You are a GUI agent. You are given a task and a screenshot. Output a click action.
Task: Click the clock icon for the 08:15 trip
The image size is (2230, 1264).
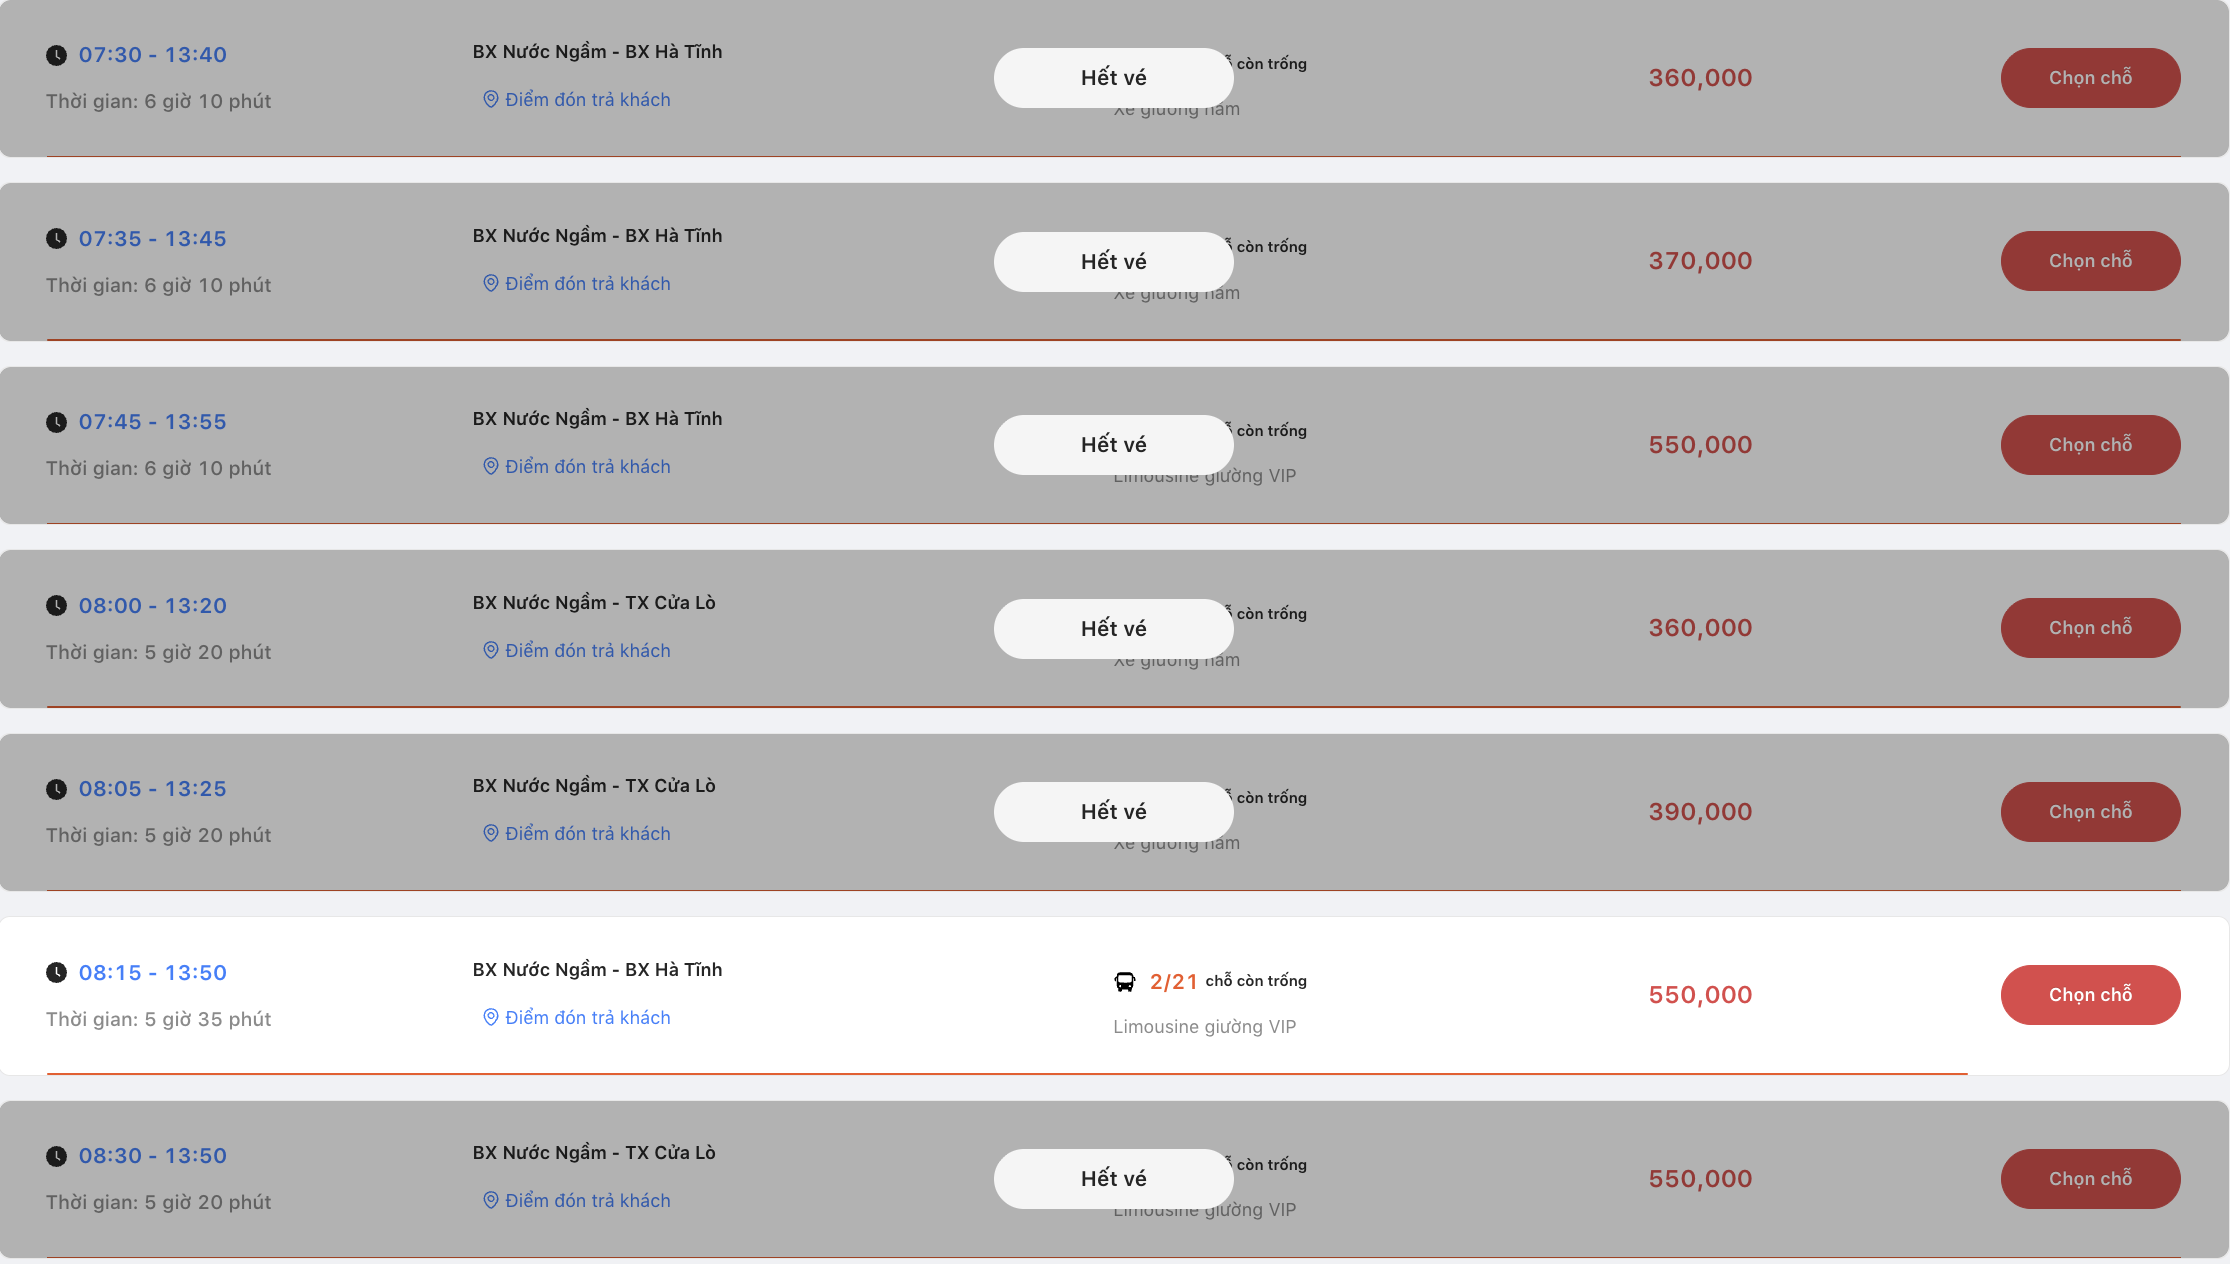click(57, 972)
